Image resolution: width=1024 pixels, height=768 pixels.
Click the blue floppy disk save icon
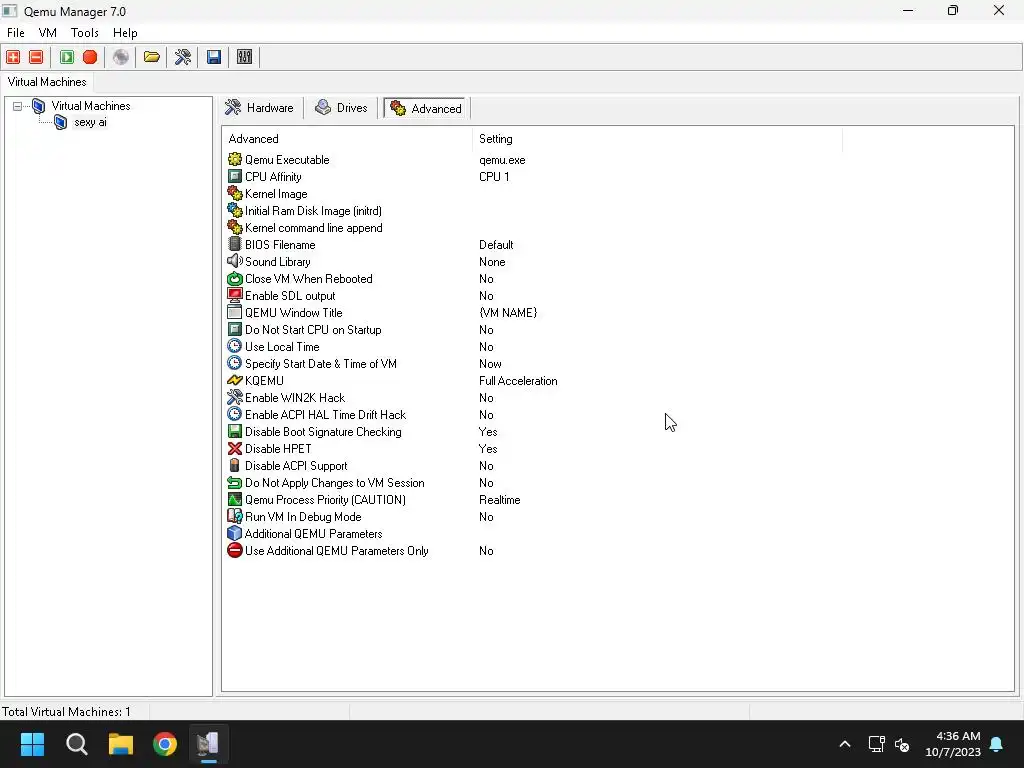(214, 57)
